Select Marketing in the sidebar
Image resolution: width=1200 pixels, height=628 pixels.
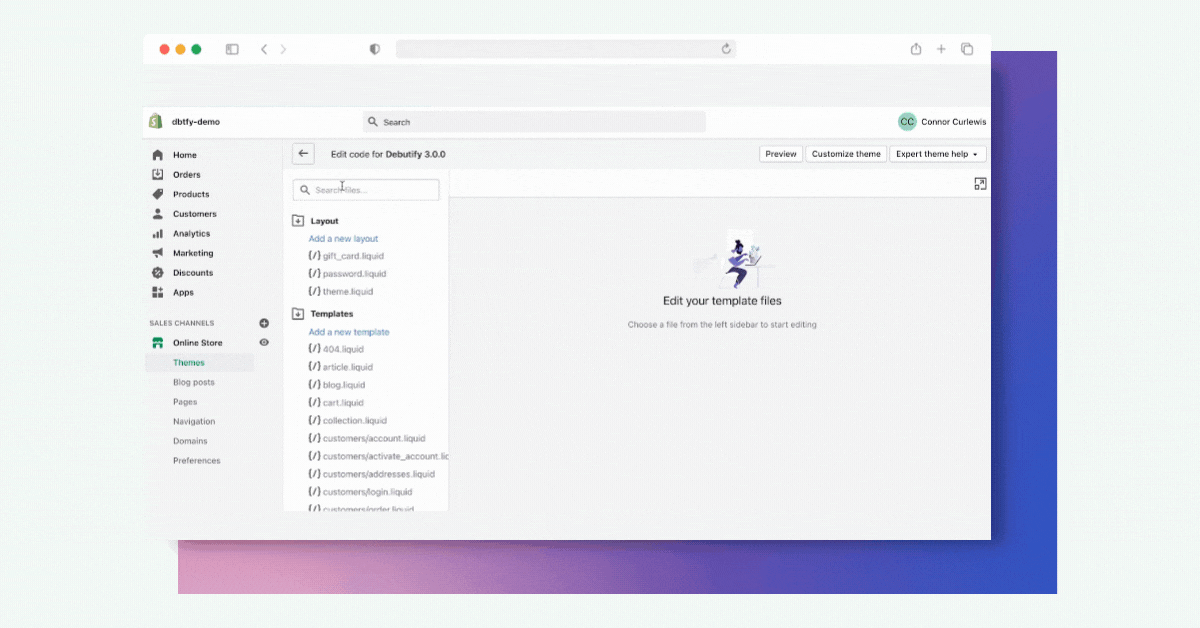click(x=193, y=253)
